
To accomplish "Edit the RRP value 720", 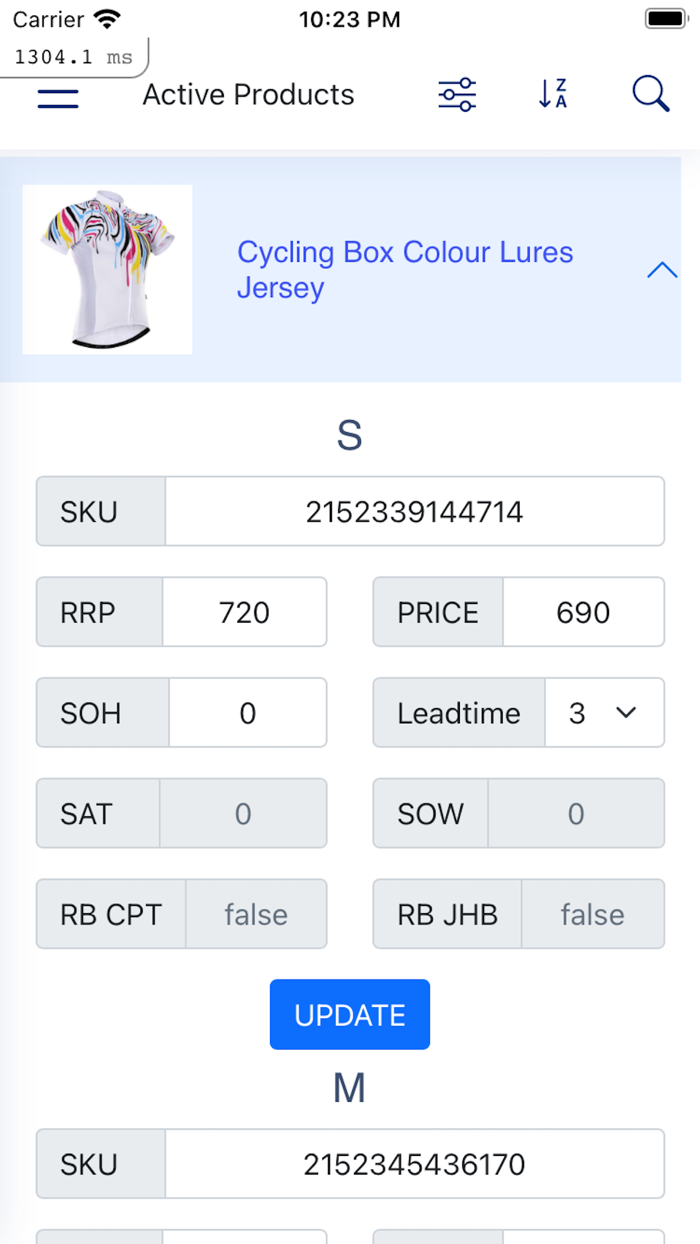I will (x=245, y=612).
